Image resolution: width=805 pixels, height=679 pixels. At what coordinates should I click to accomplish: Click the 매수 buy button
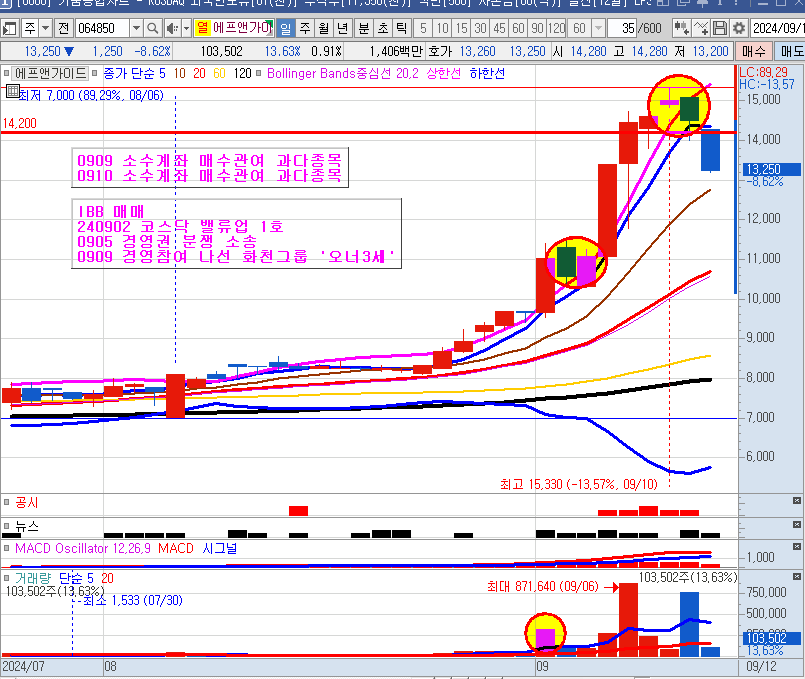coord(753,50)
